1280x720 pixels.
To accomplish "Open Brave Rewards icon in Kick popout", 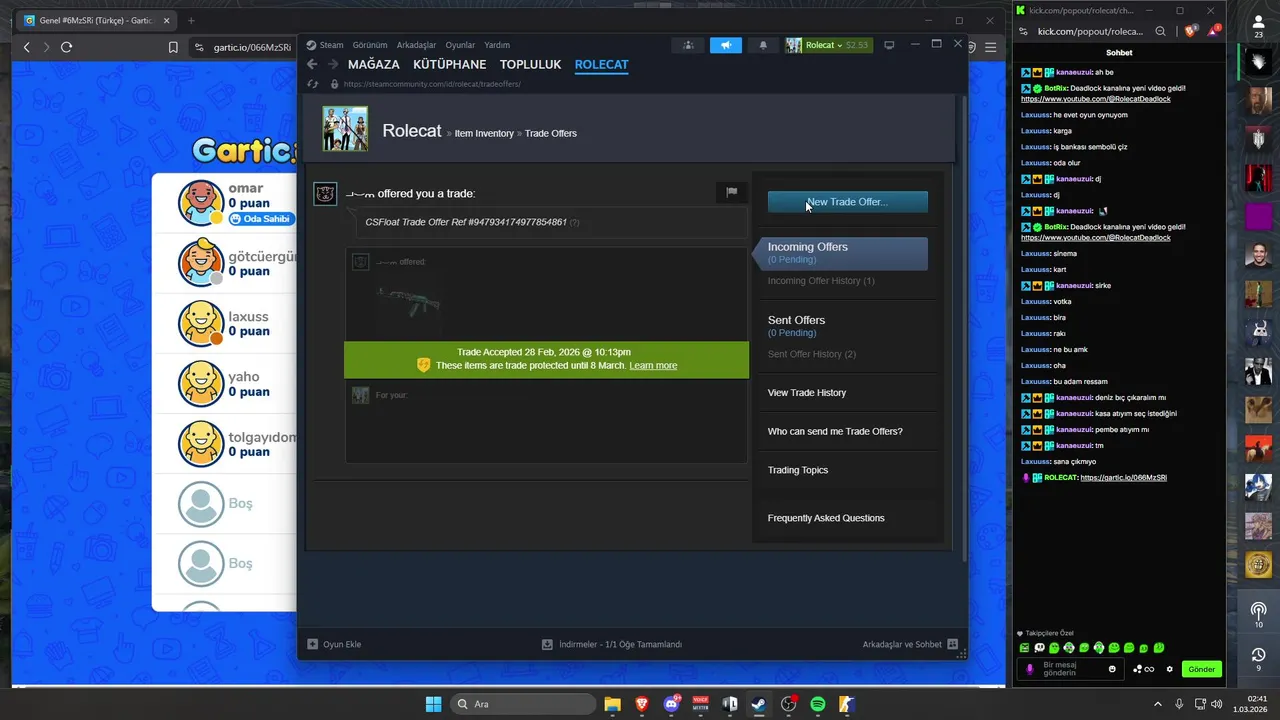I will pyautogui.click(x=1214, y=31).
